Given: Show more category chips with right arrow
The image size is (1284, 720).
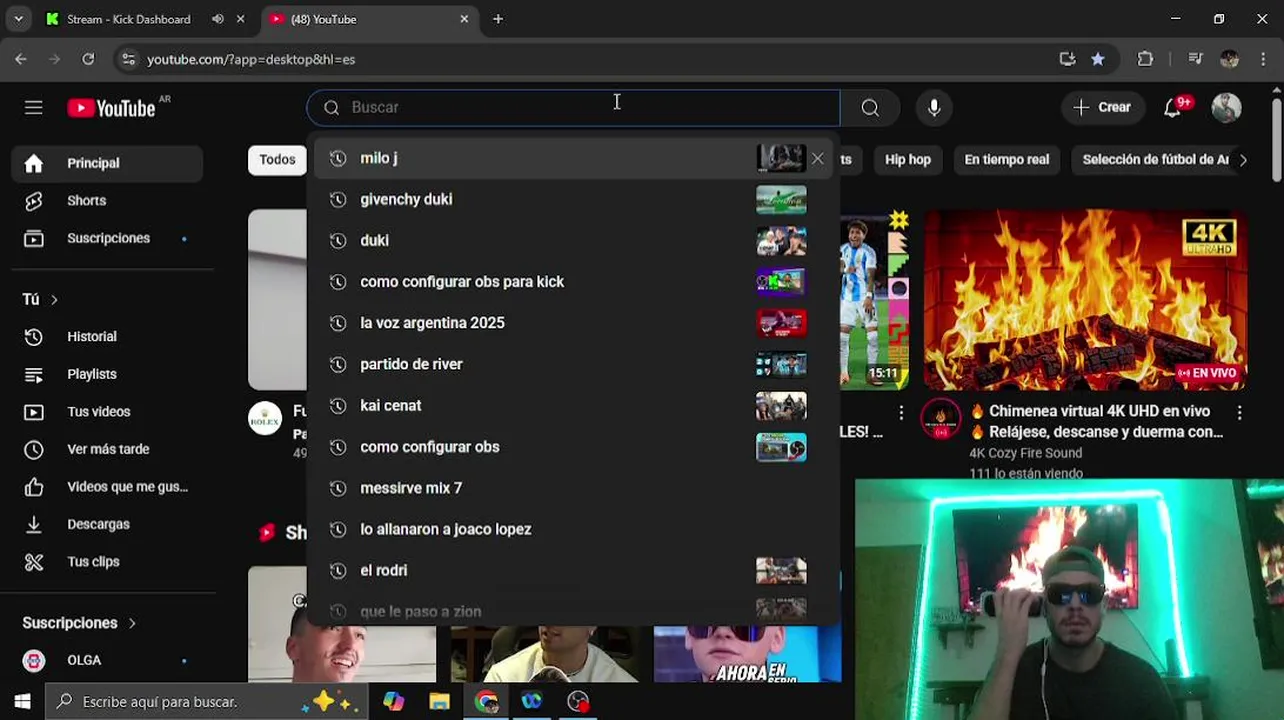Looking at the screenshot, I should 1243,159.
